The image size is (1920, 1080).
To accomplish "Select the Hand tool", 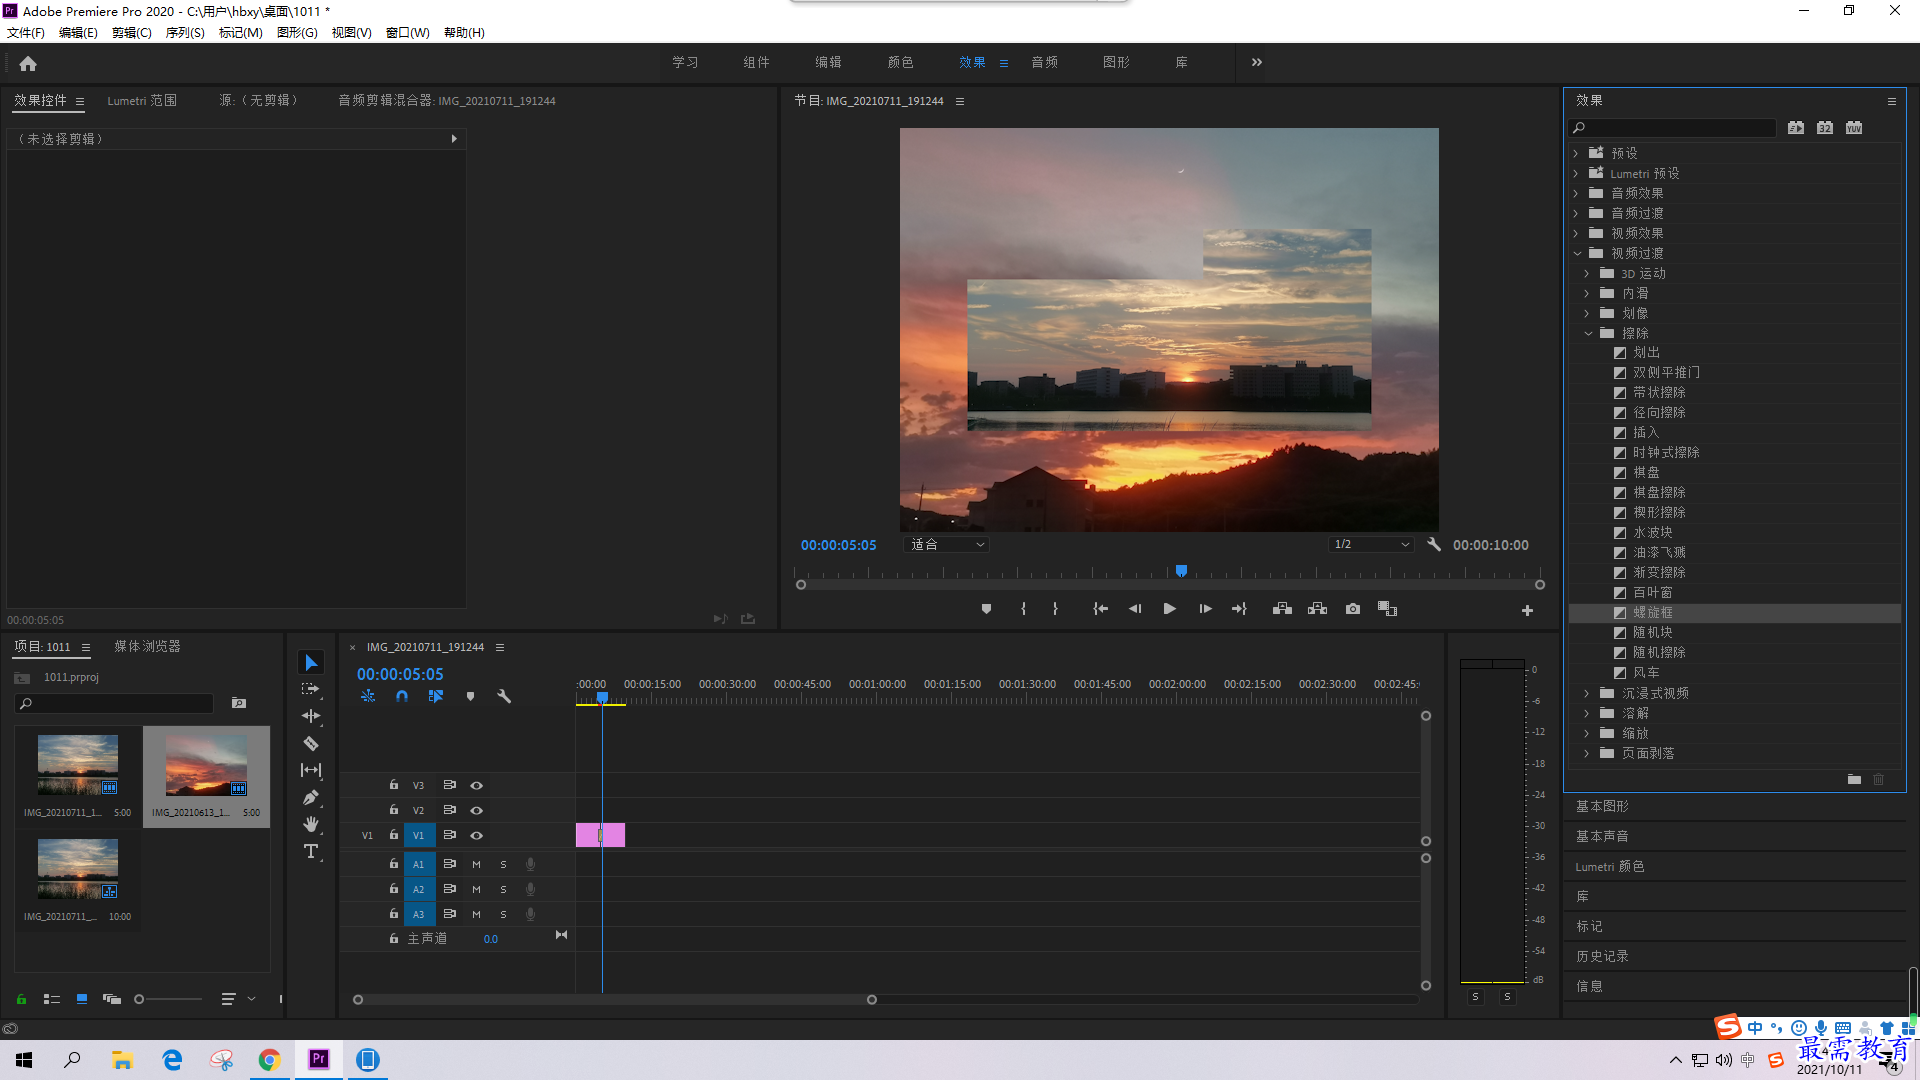I will [x=311, y=824].
